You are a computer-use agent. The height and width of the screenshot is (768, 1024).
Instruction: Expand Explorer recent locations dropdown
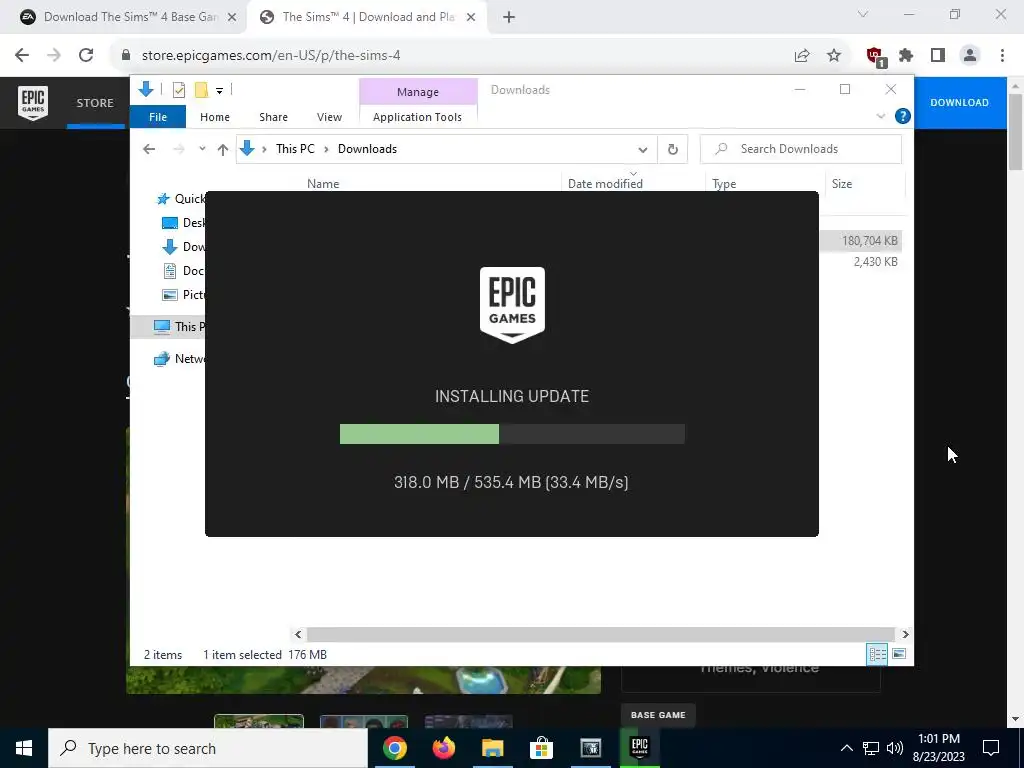[202, 149]
